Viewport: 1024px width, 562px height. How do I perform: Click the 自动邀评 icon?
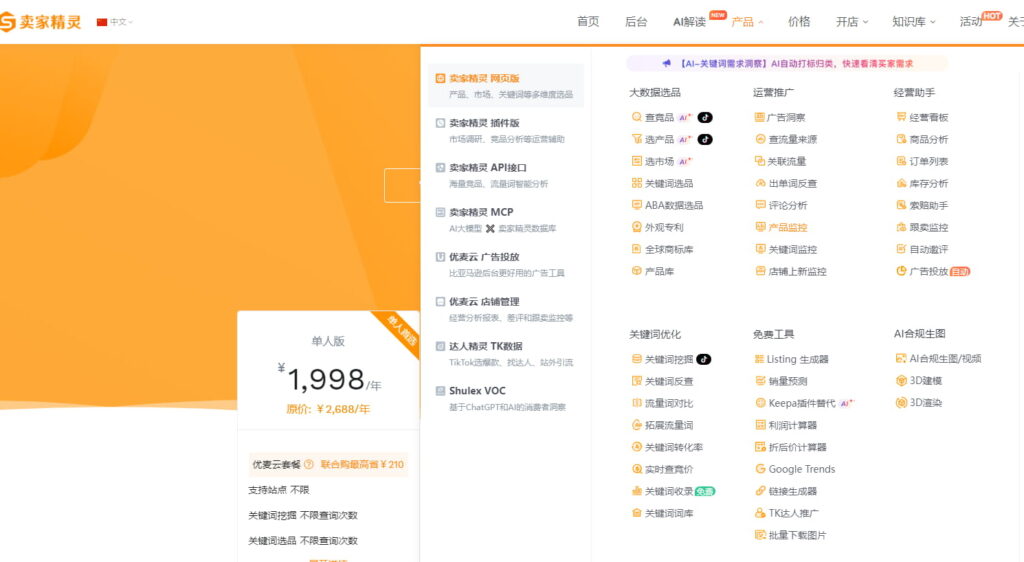[x=901, y=249]
